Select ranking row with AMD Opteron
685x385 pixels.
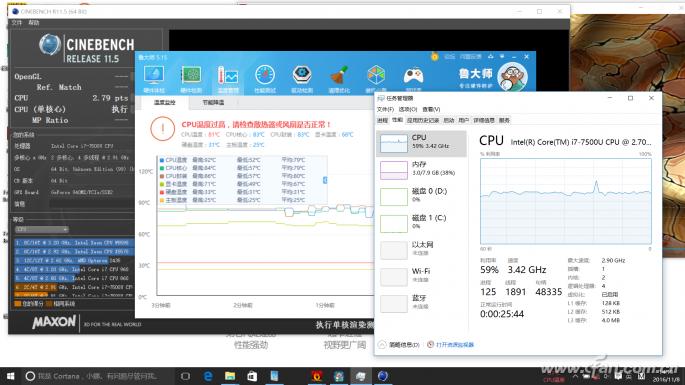(x=74, y=261)
